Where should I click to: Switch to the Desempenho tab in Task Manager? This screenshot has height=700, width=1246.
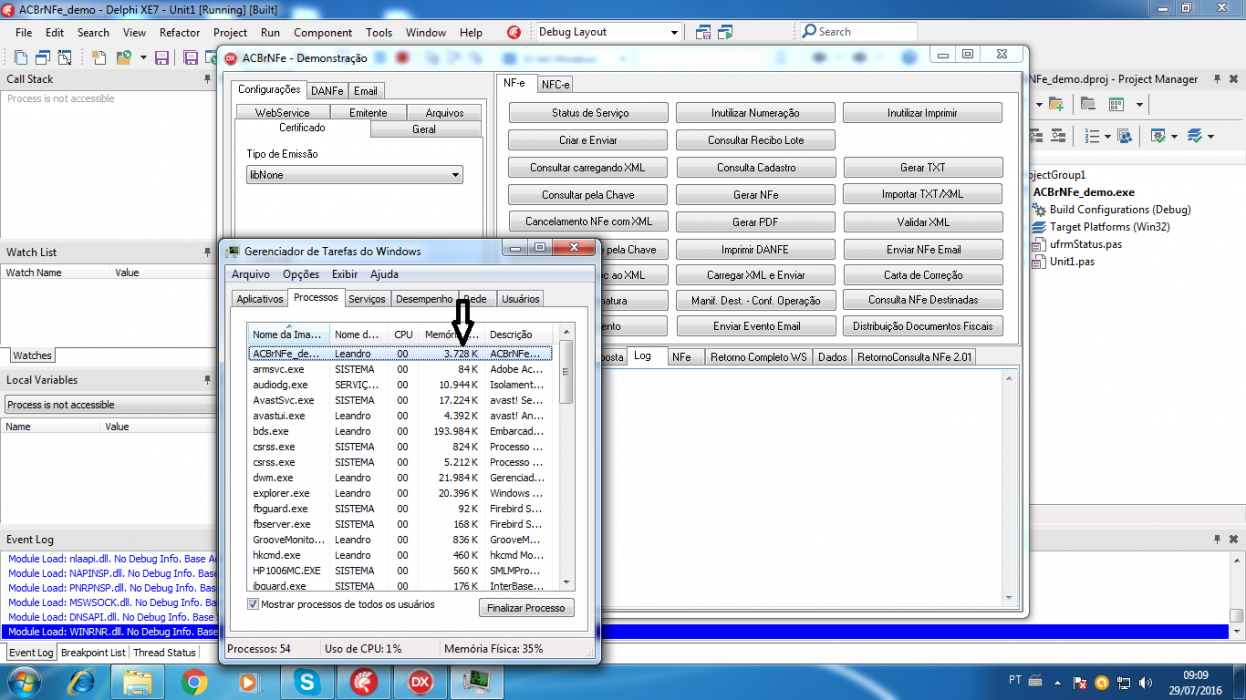click(424, 299)
